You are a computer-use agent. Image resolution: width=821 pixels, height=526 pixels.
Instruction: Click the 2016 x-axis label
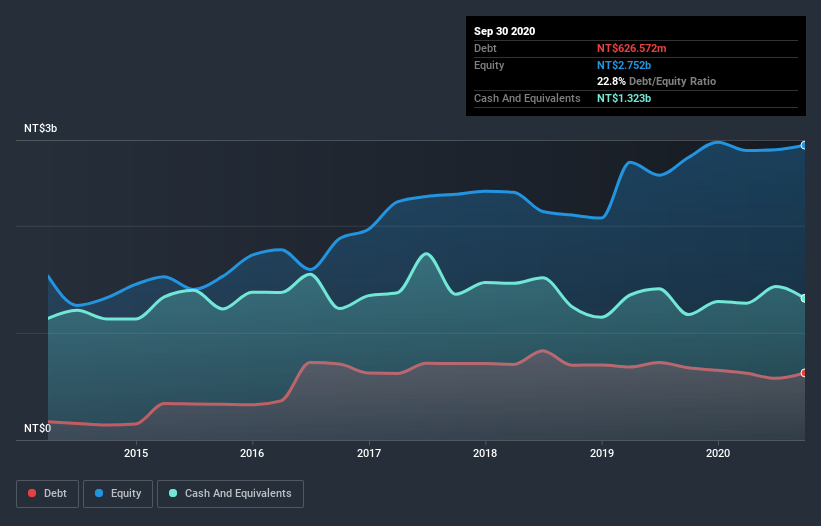(252, 453)
